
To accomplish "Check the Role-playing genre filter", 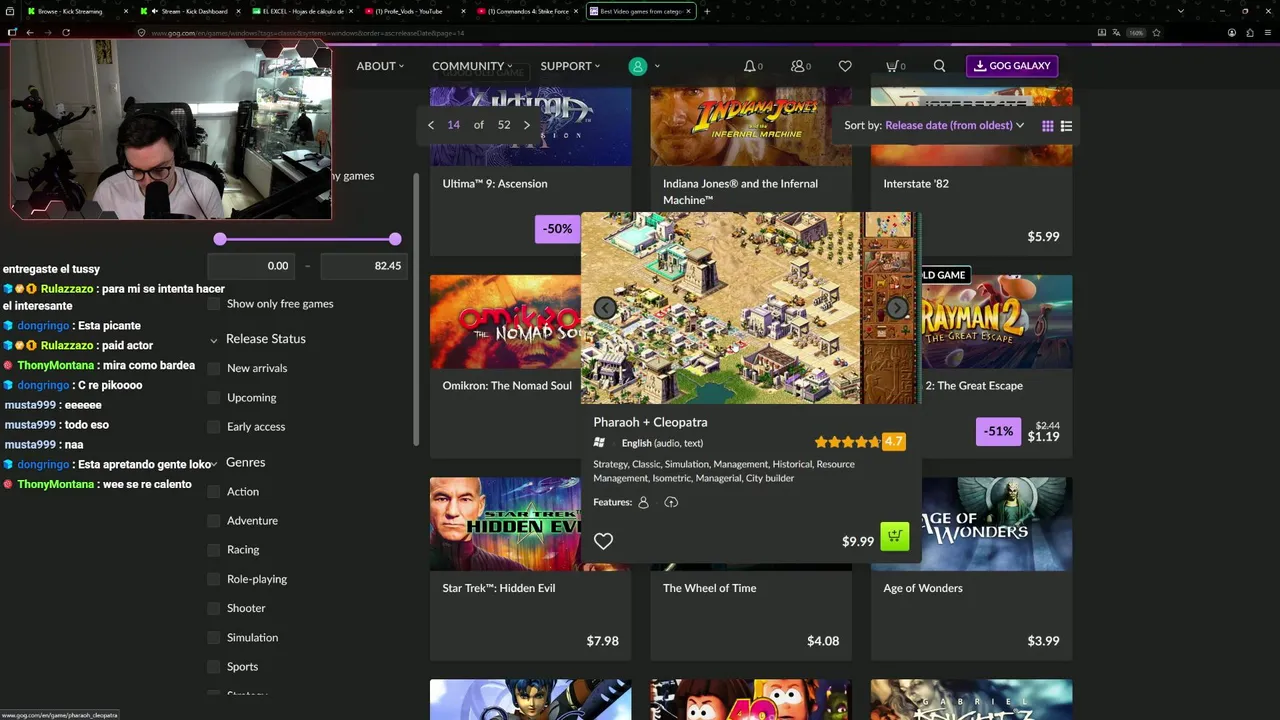I will pyautogui.click(x=214, y=579).
